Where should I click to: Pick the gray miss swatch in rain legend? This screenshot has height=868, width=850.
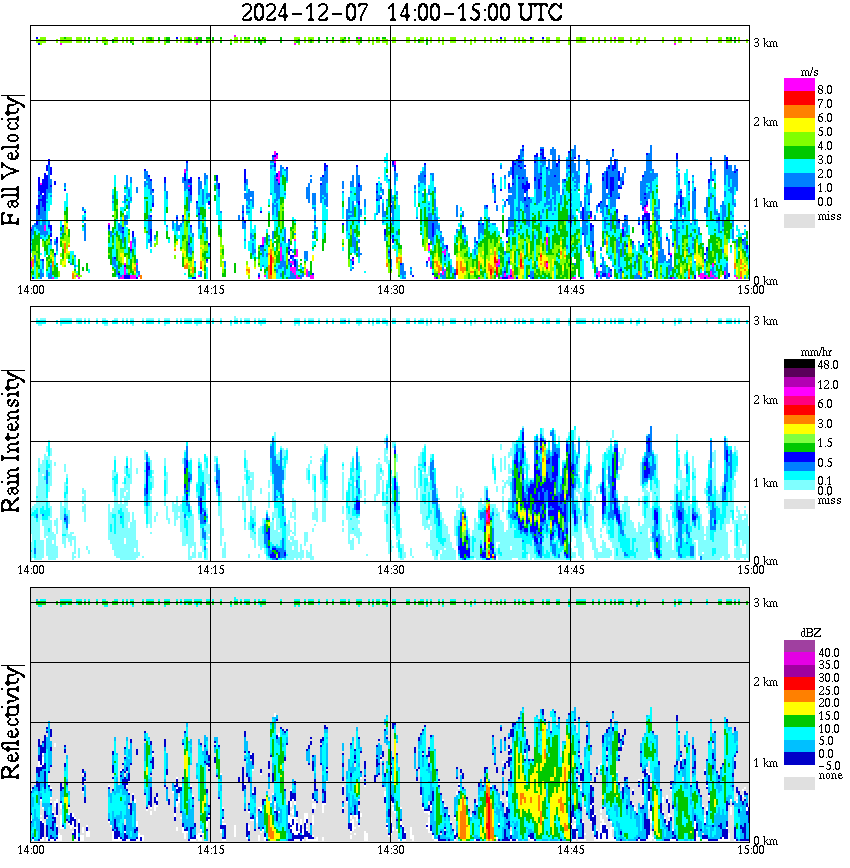(x=799, y=504)
